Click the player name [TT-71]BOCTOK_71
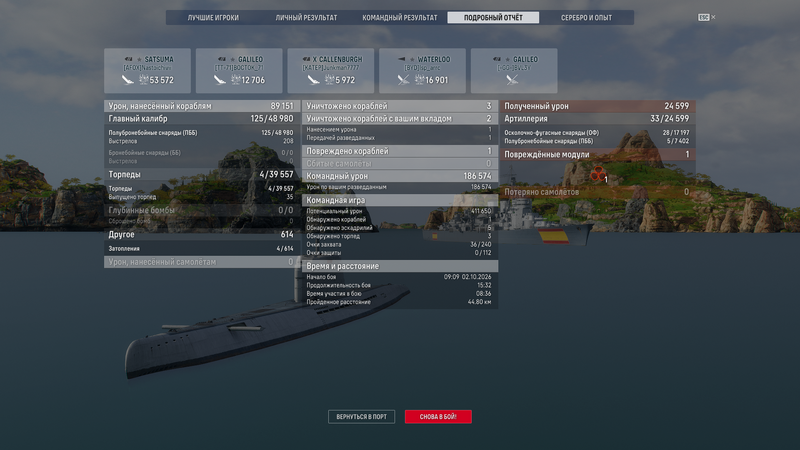800x450 pixels. tap(239, 68)
